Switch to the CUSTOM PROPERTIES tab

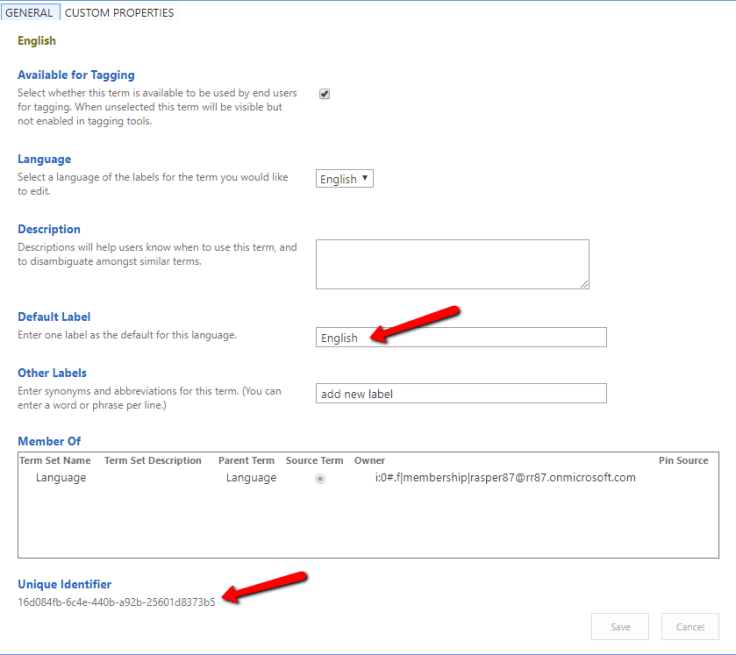[x=119, y=13]
